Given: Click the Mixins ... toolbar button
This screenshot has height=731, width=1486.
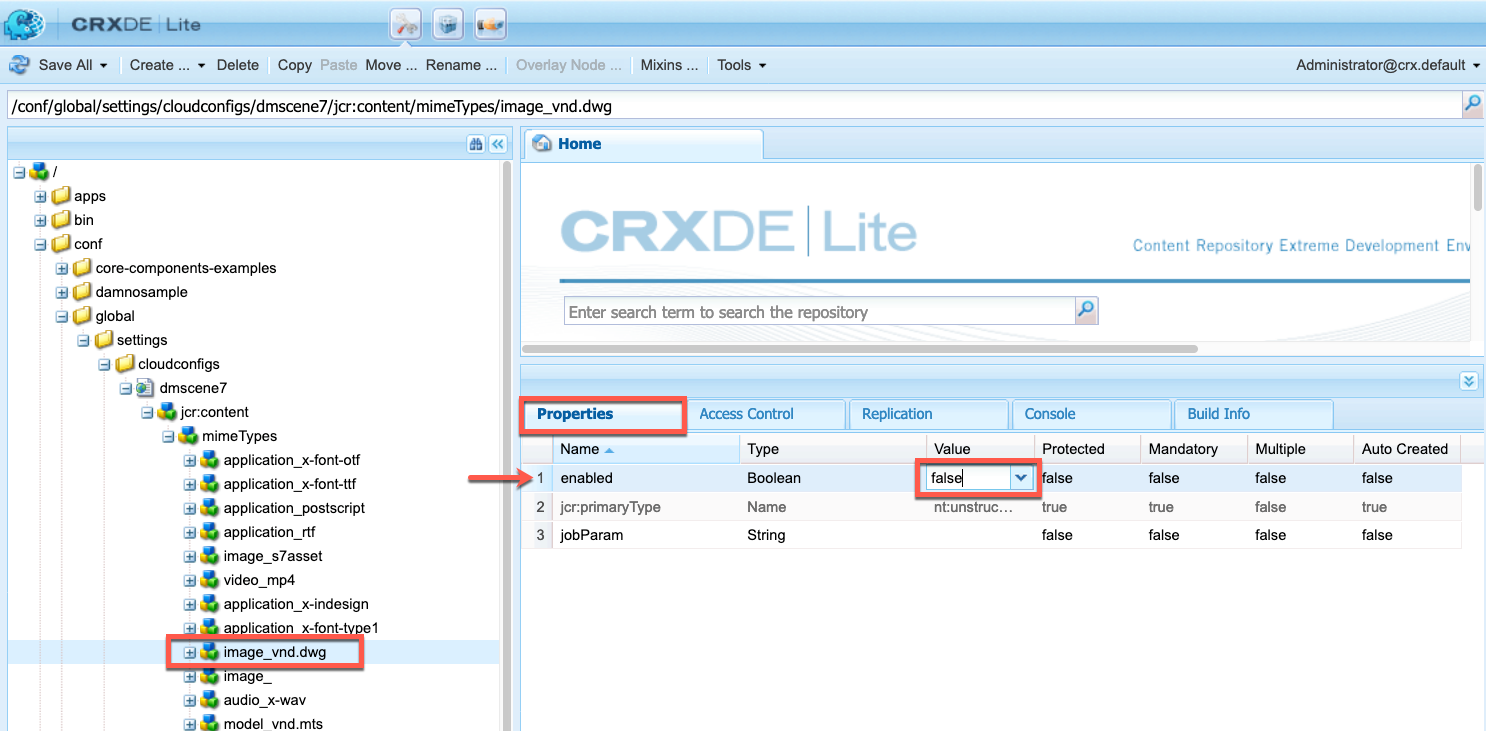Looking at the screenshot, I should (x=669, y=65).
